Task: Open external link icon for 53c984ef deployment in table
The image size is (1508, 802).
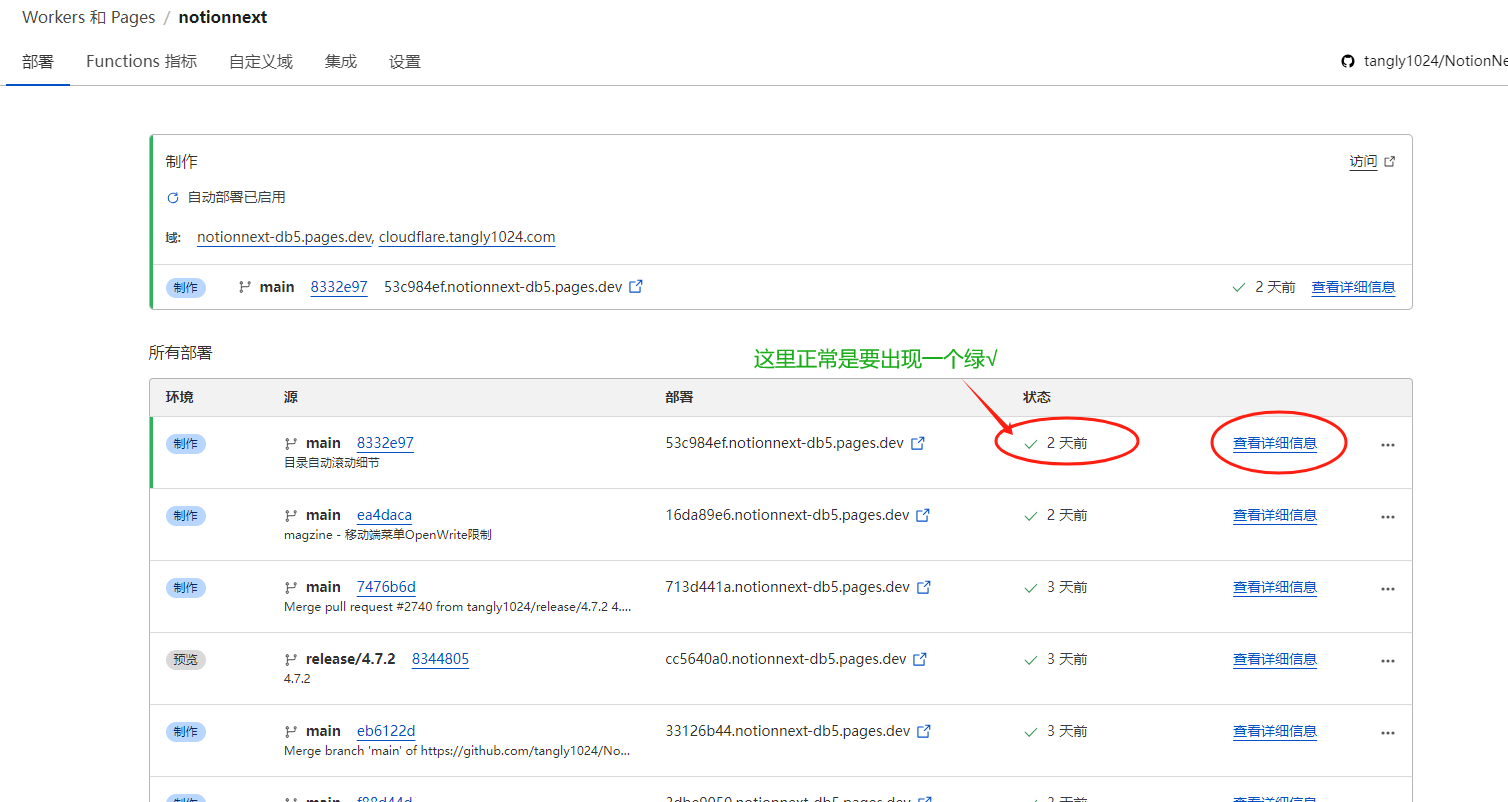Action: [x=917, y=443]
